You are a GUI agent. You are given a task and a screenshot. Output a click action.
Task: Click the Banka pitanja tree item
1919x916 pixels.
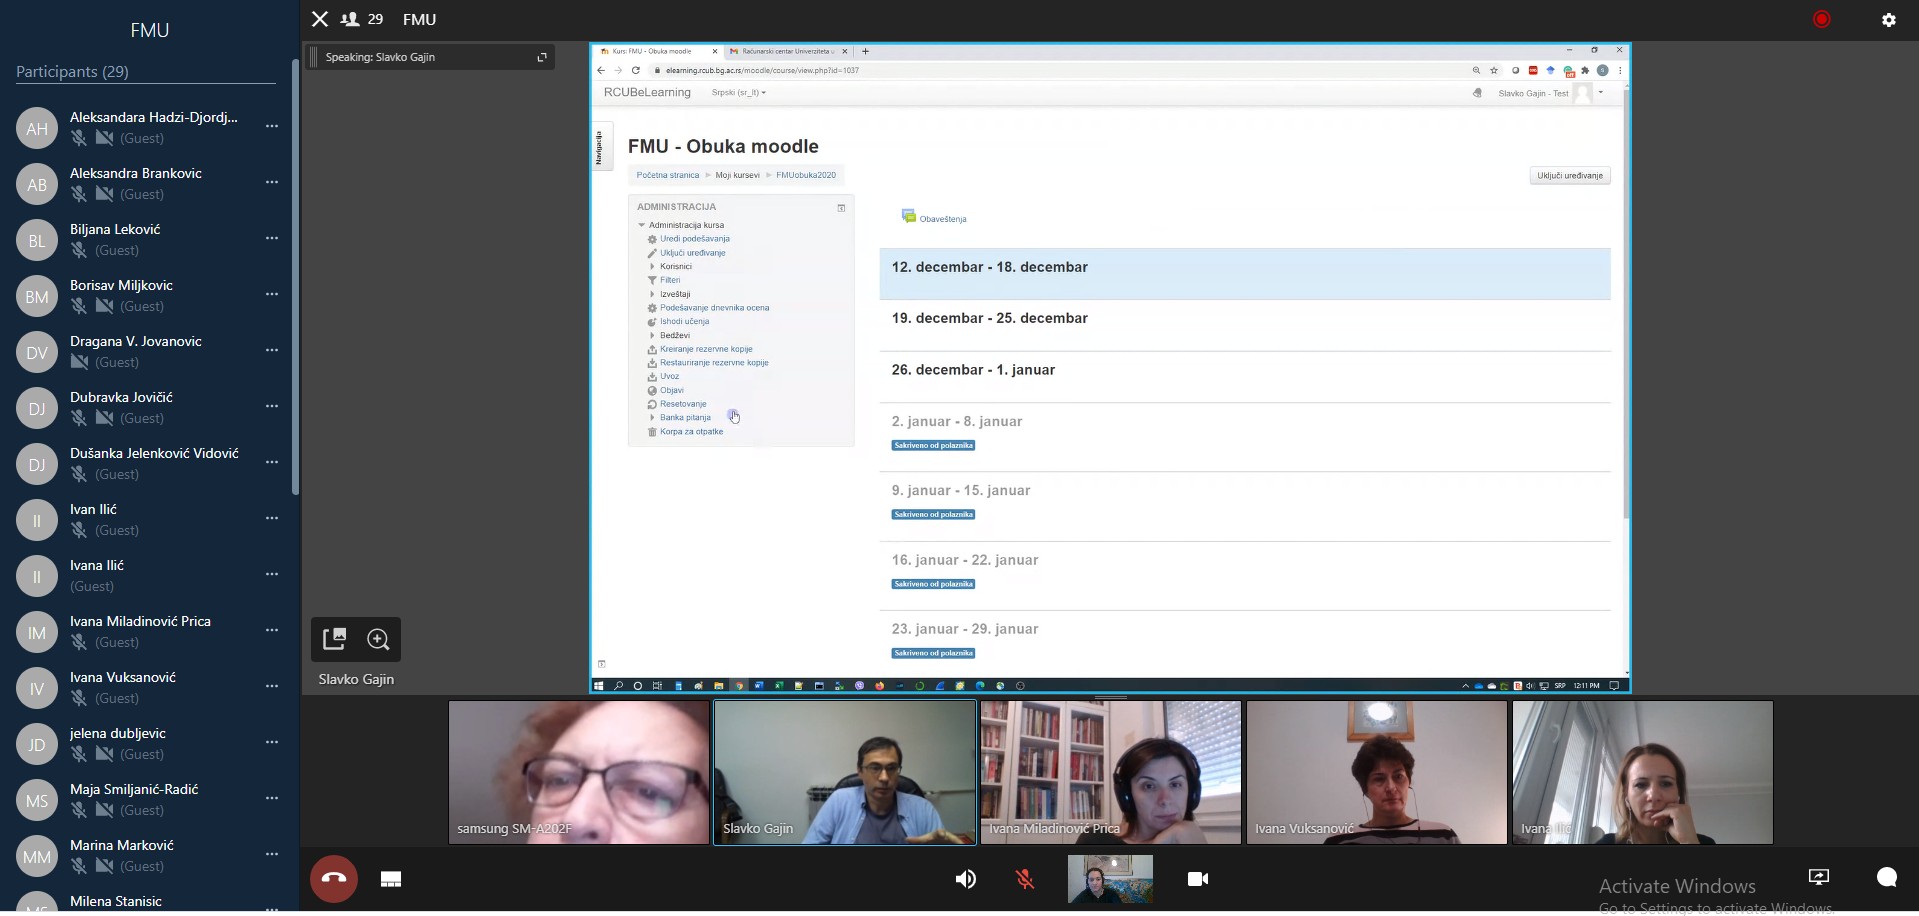tap(685, 418)
